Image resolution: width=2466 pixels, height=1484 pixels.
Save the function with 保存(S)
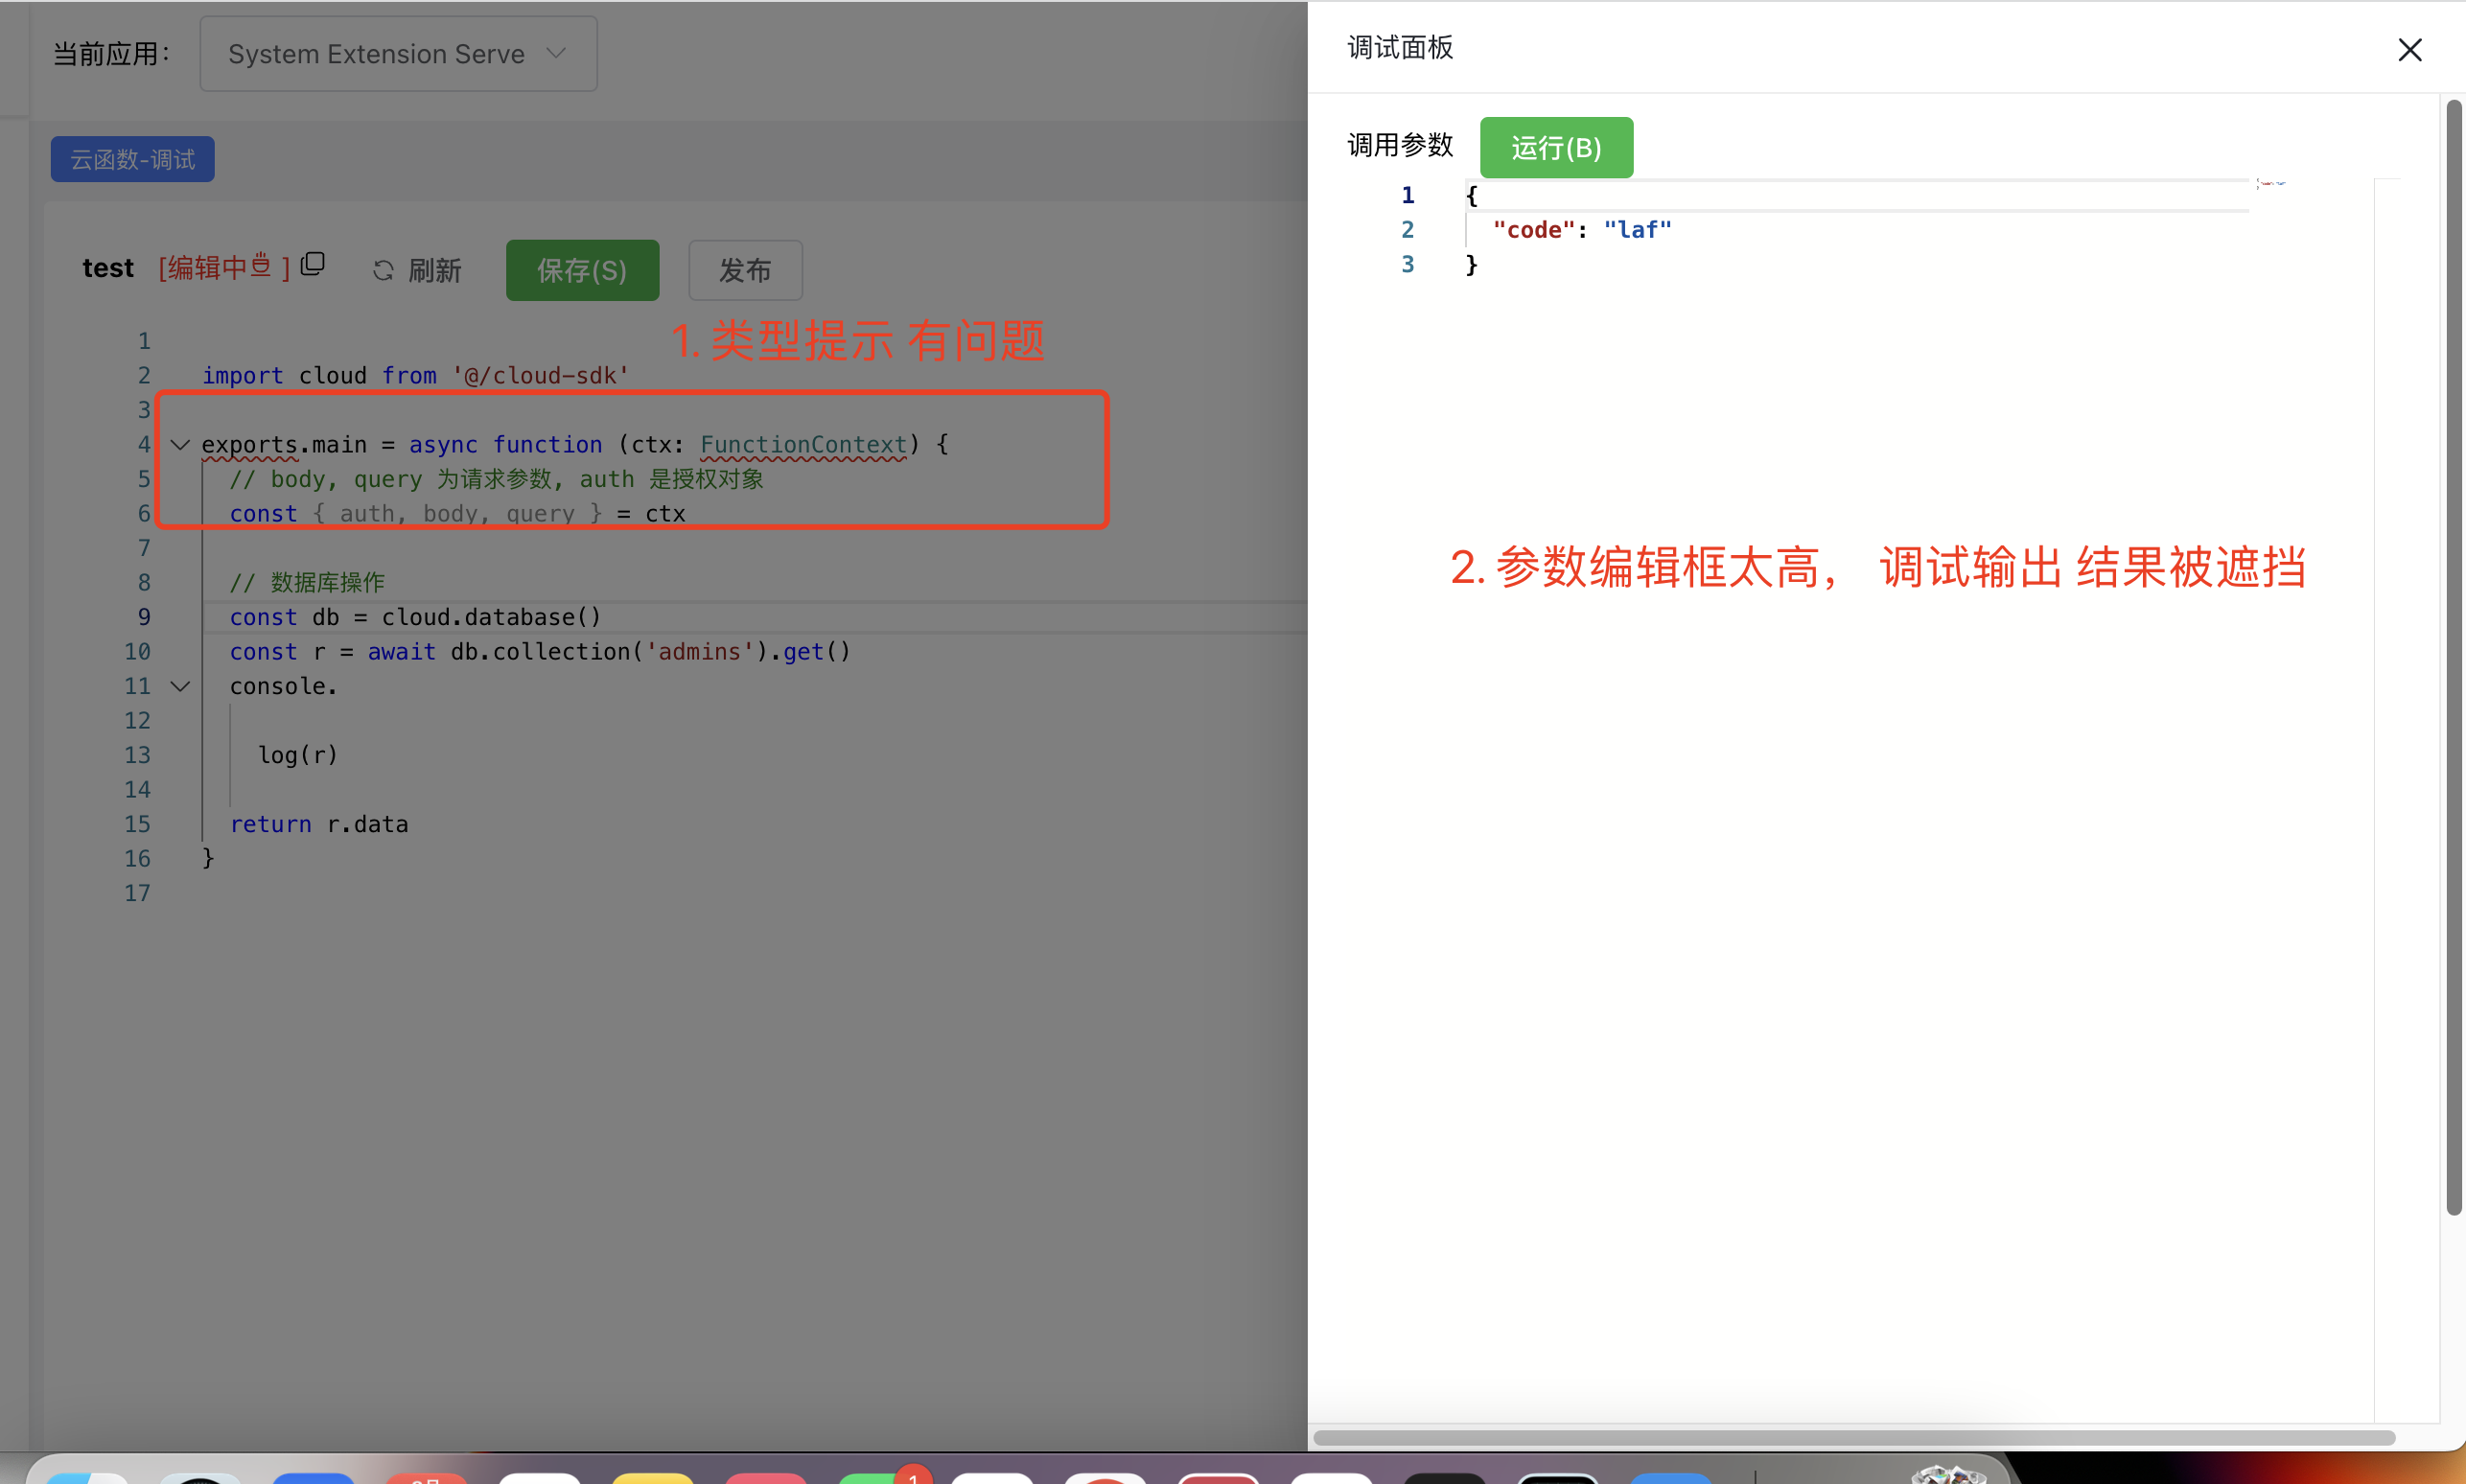(x=582, y=270)
